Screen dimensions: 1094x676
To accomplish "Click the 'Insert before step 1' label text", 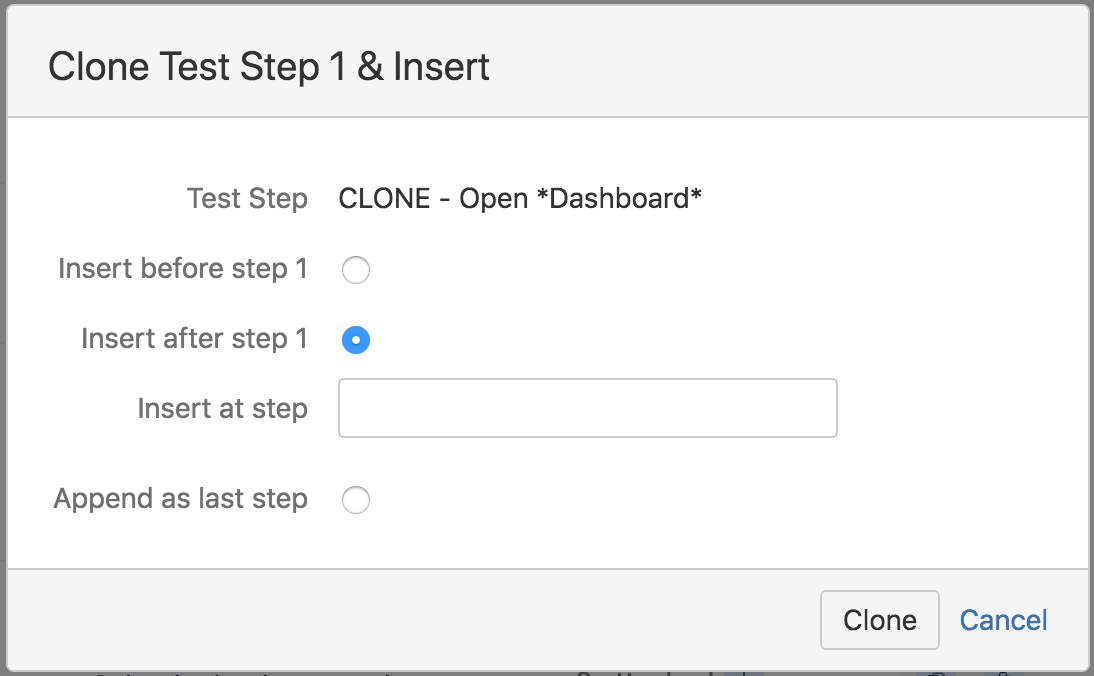I will [182, 269].
